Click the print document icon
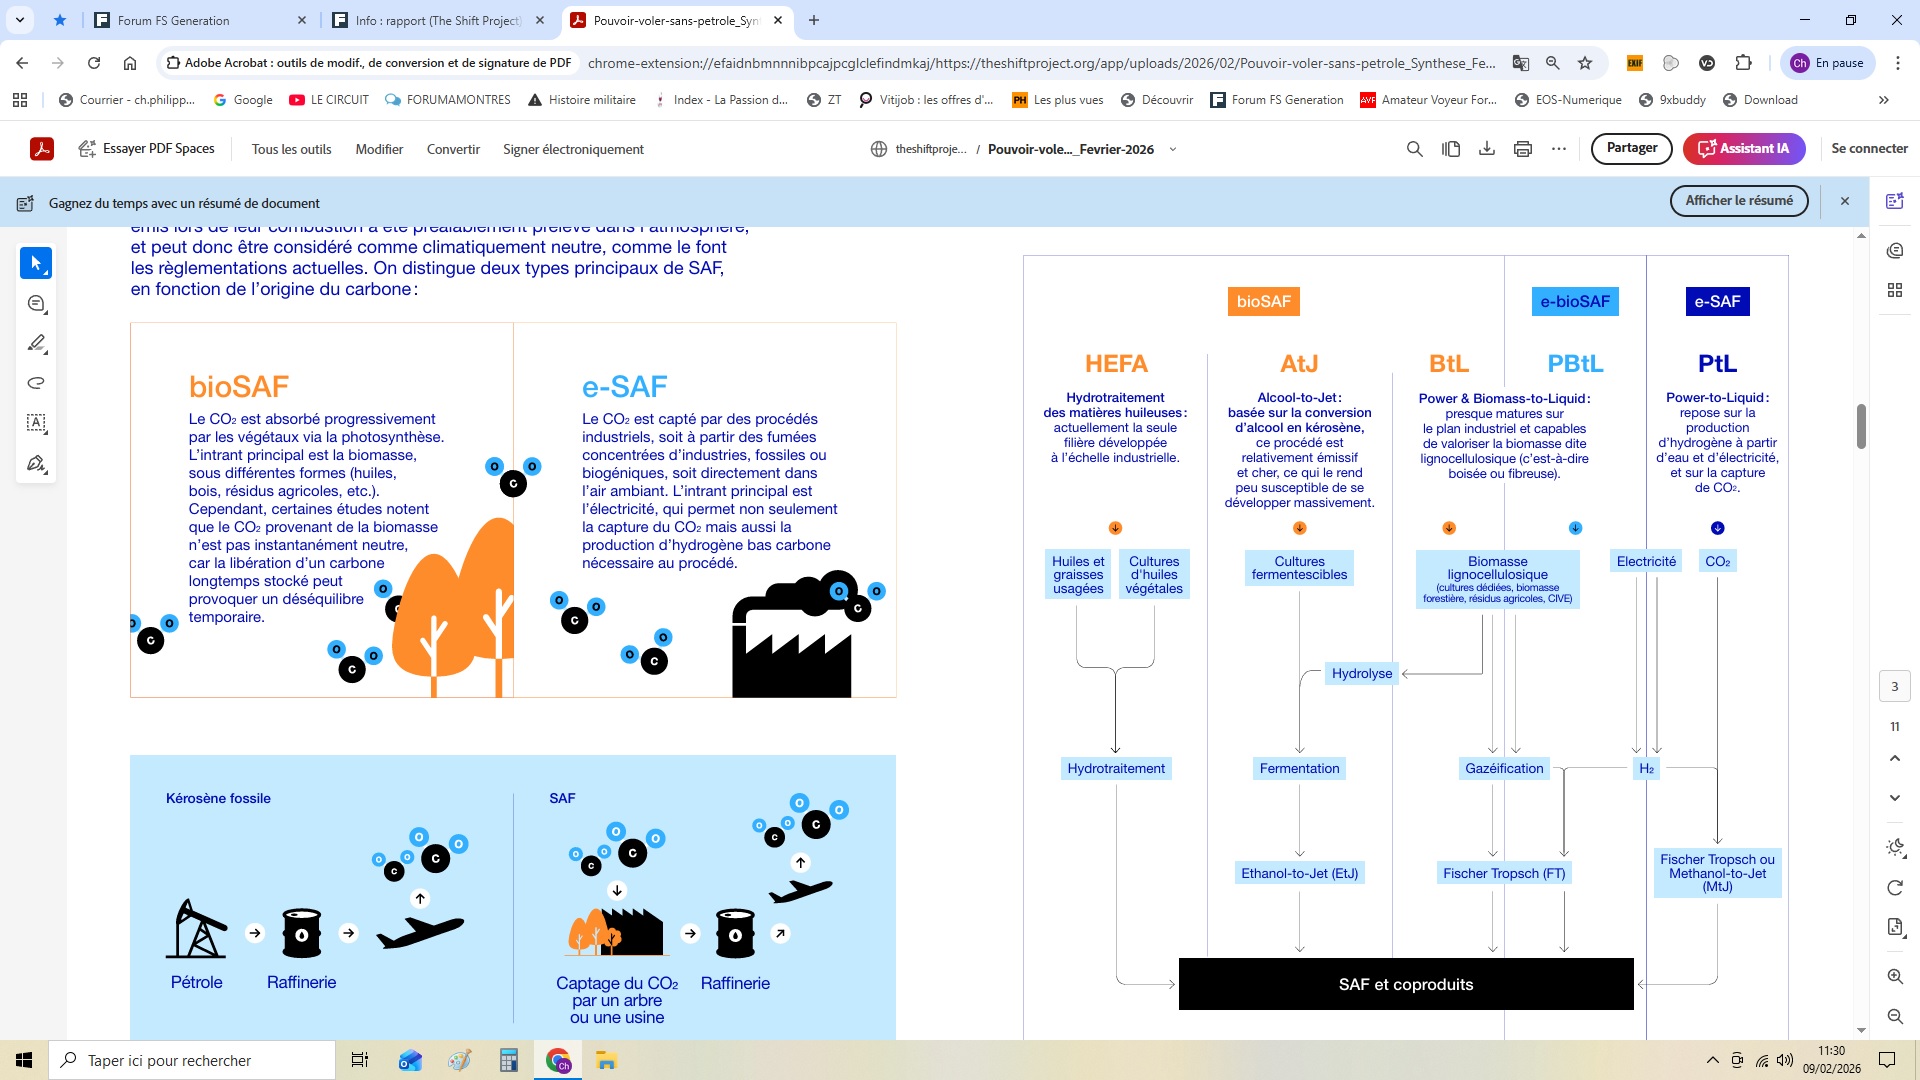This screenshot has width=1920, height=1080. point(1523,149)
